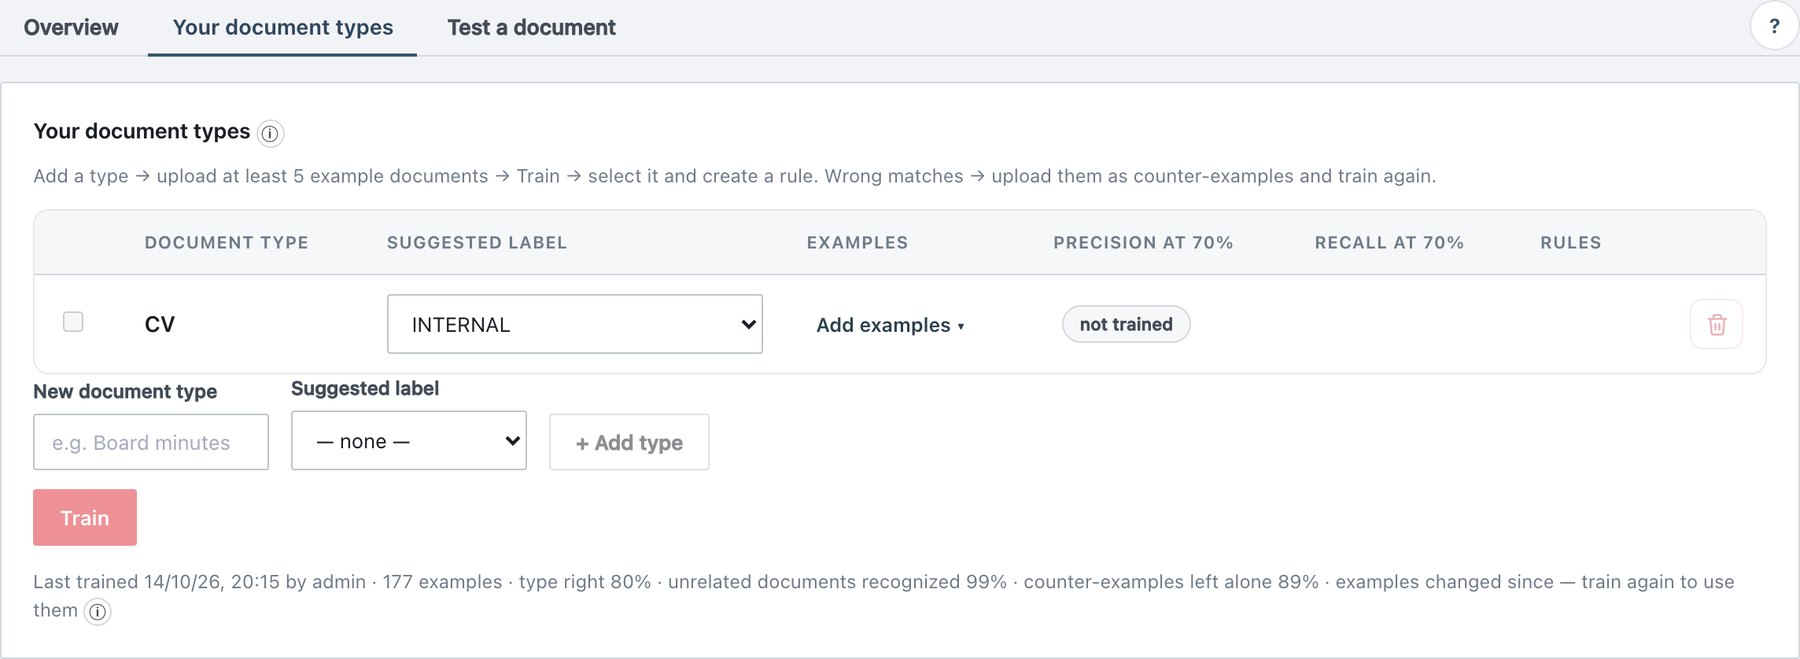
Task: Click the PRECISION AT 70% column header
Action: pos(1143,242)
